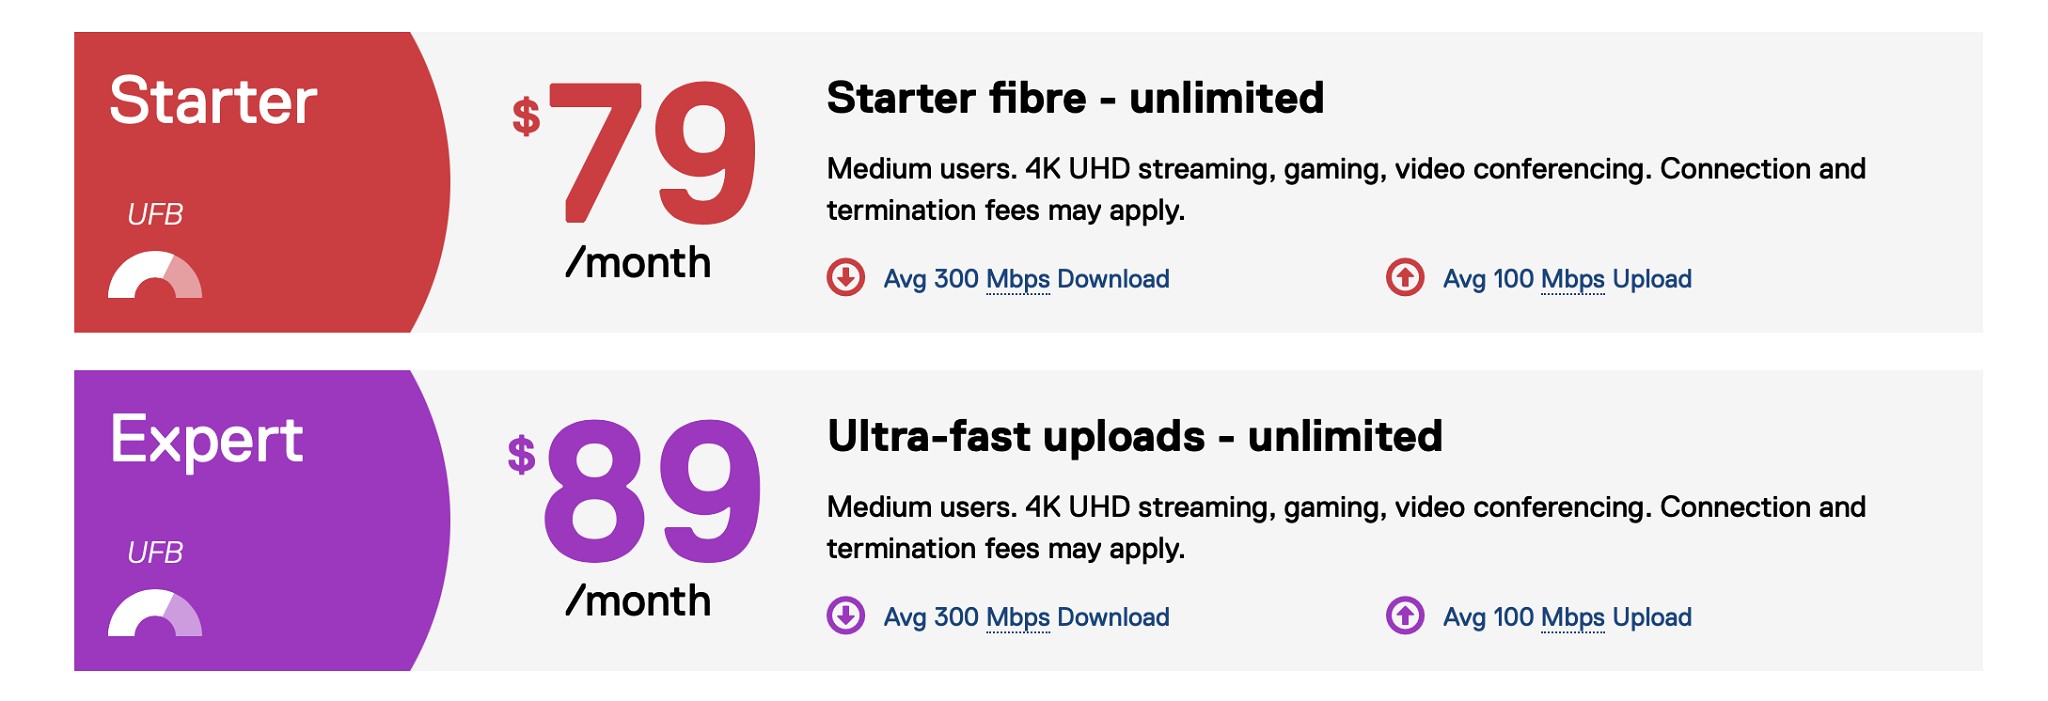Image resolution: width=2048 pixels, height=701 pixels.
Task: Click 'Mbps' in Starter's download speed
Action: point(1017,279)
